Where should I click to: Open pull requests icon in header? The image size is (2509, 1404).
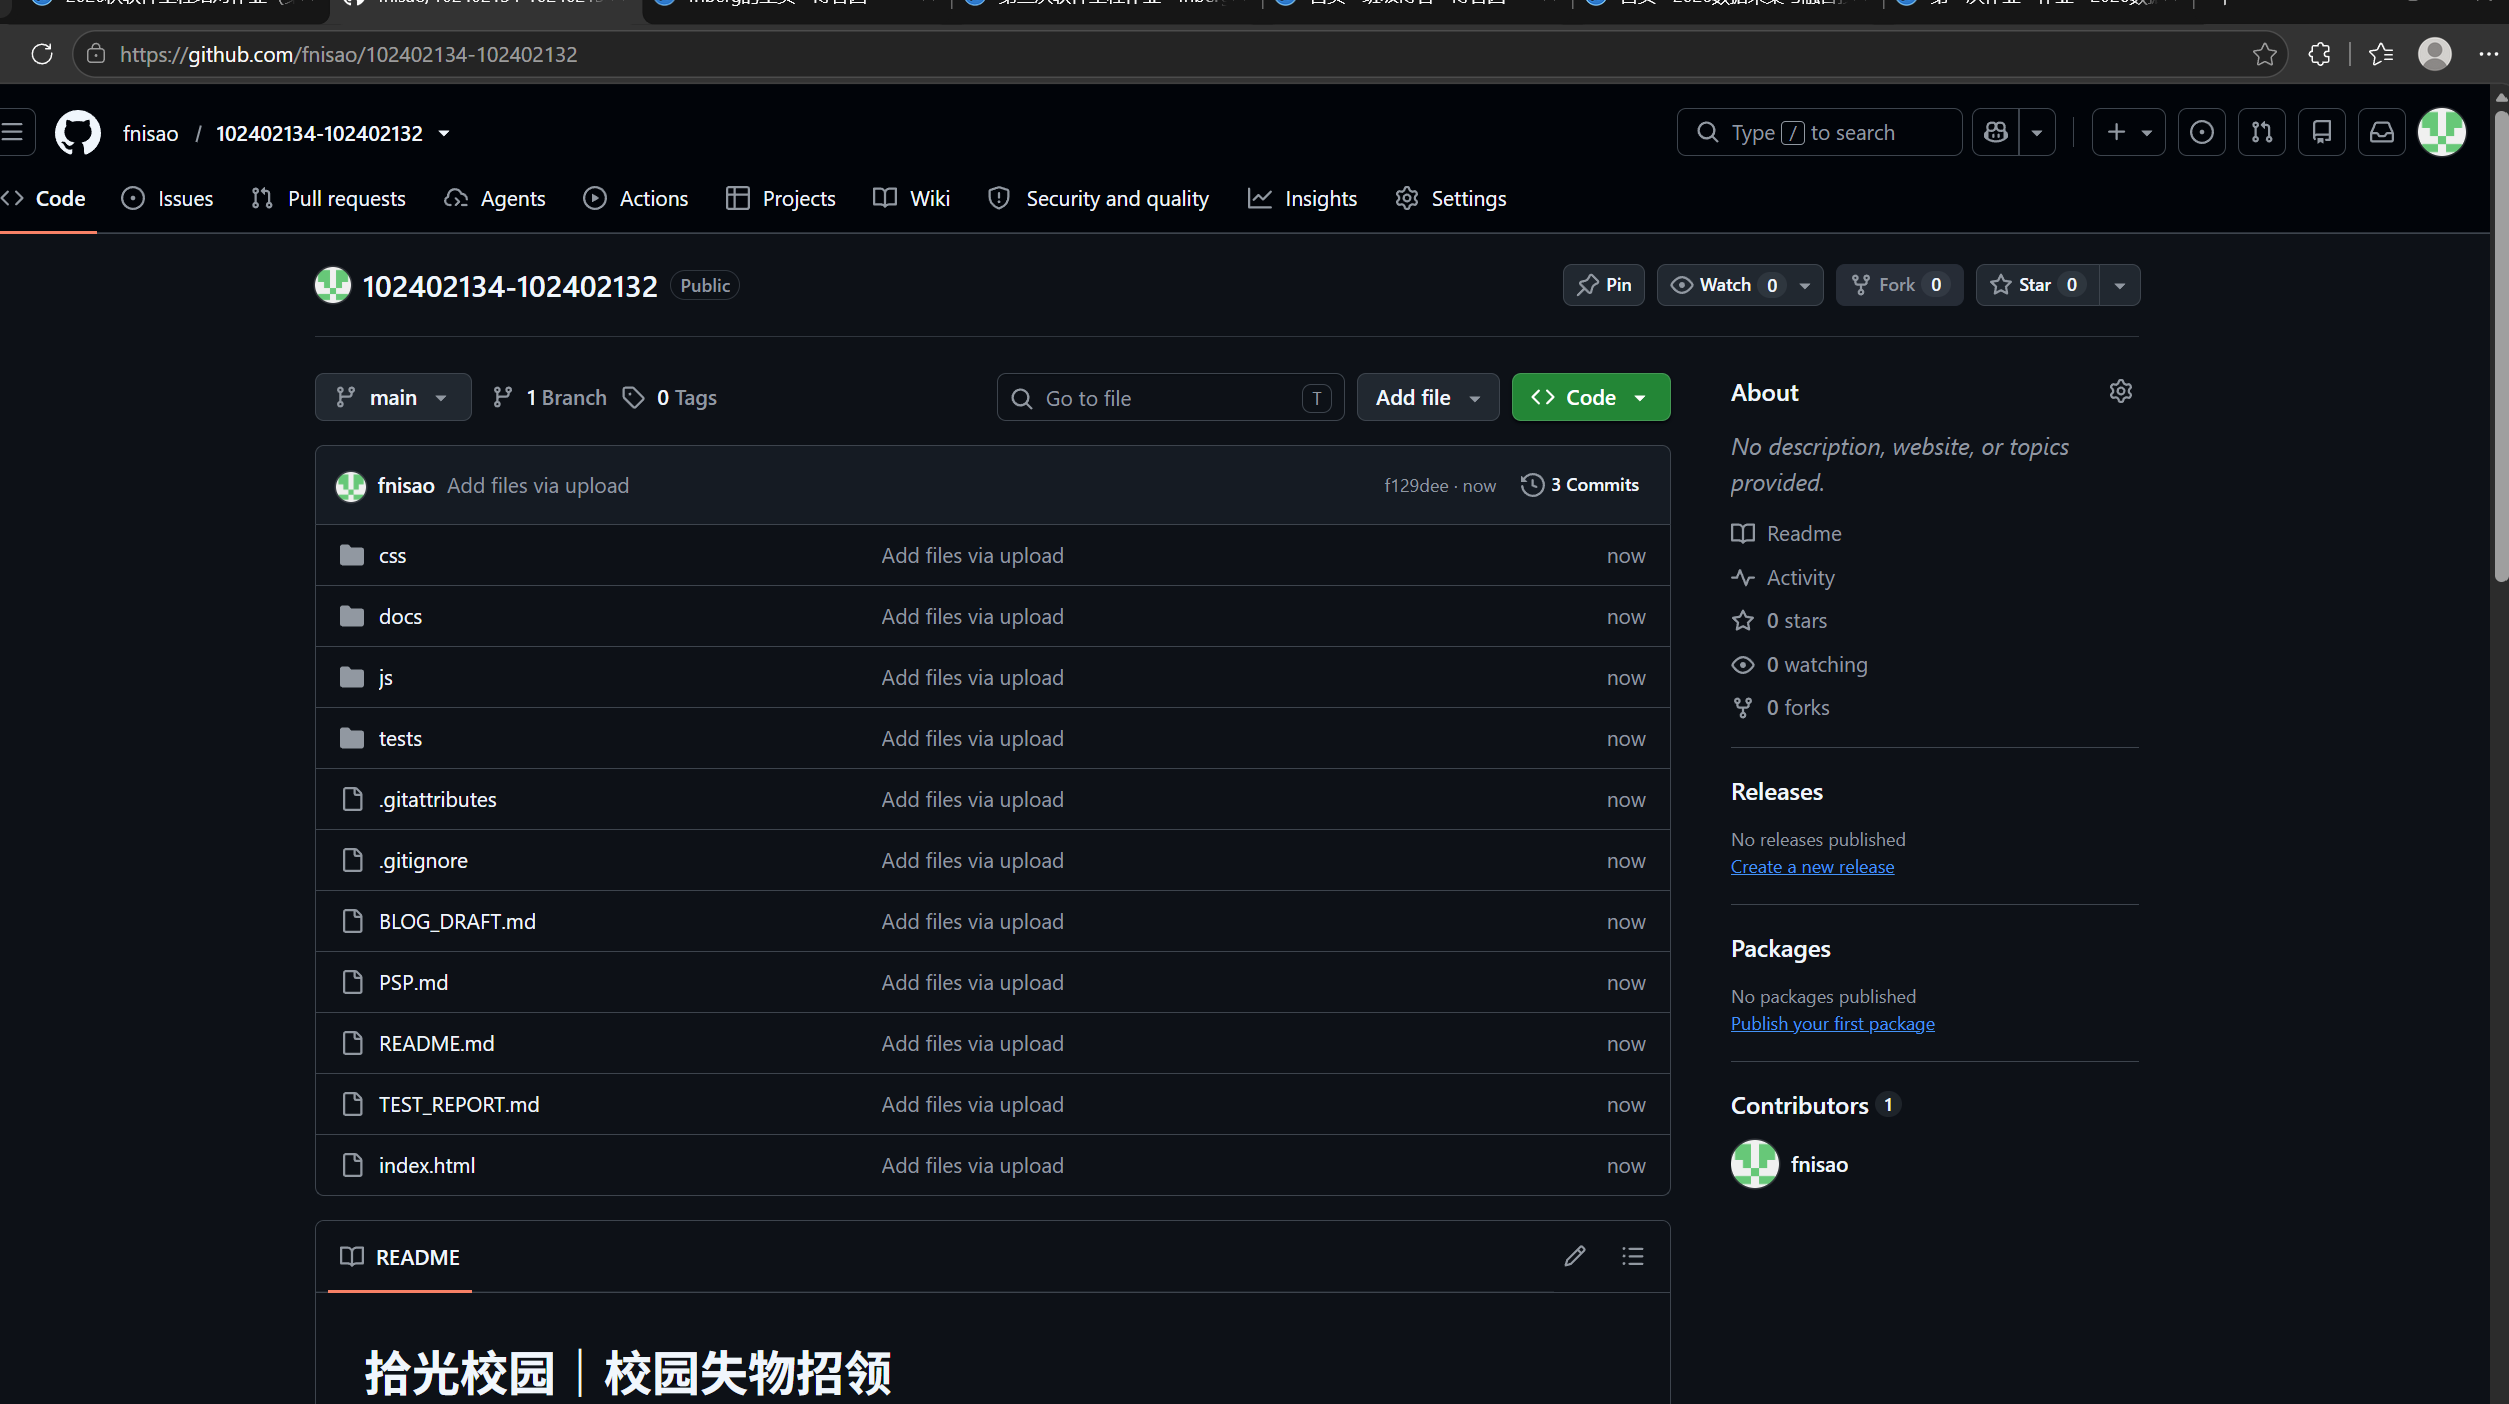tap(2262, 132)
